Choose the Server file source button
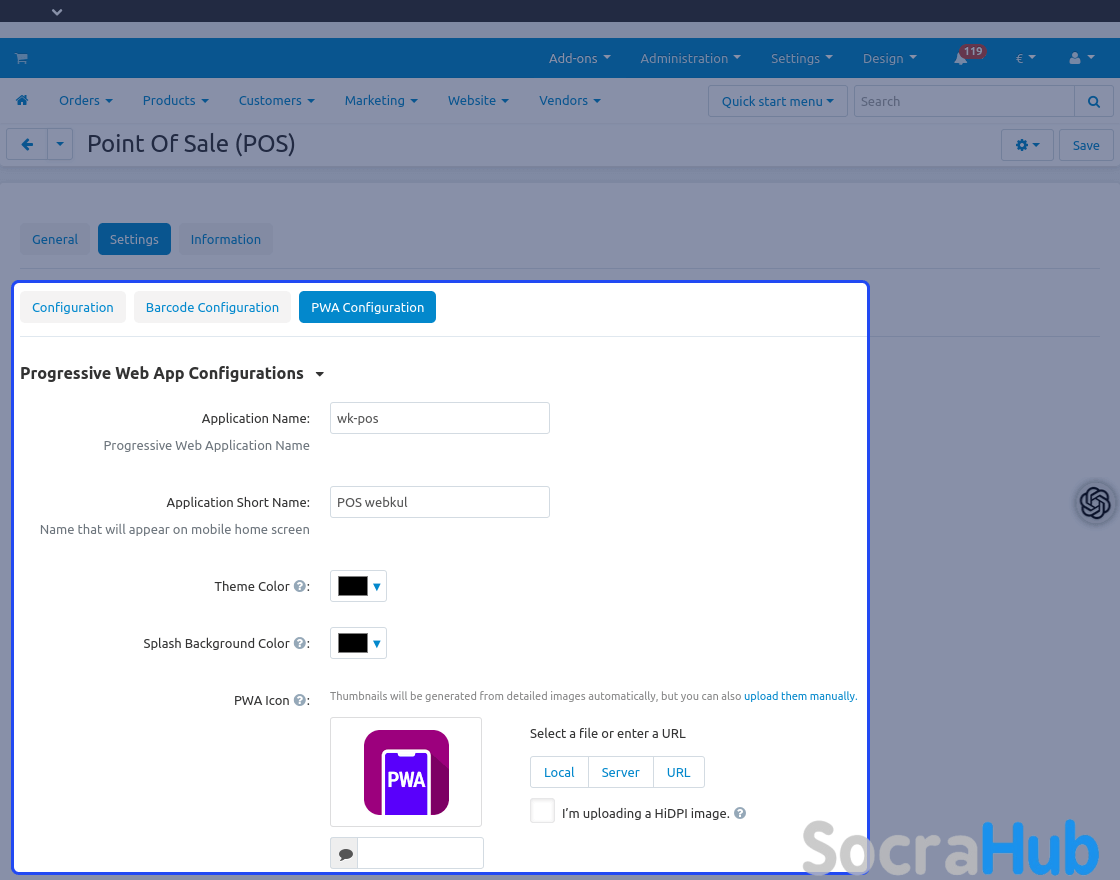The image size is (1120, 880). pos(620,772)
